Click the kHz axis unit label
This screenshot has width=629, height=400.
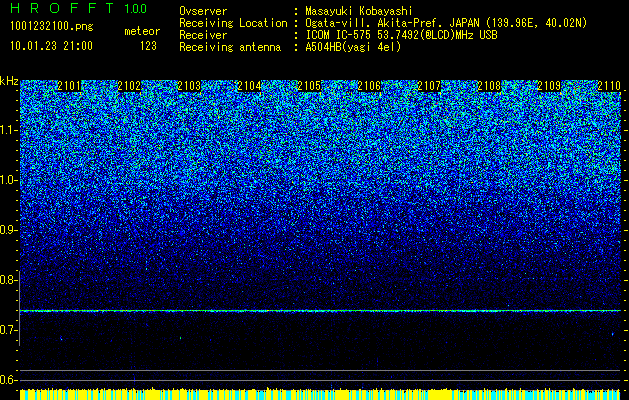pos(9,81)
